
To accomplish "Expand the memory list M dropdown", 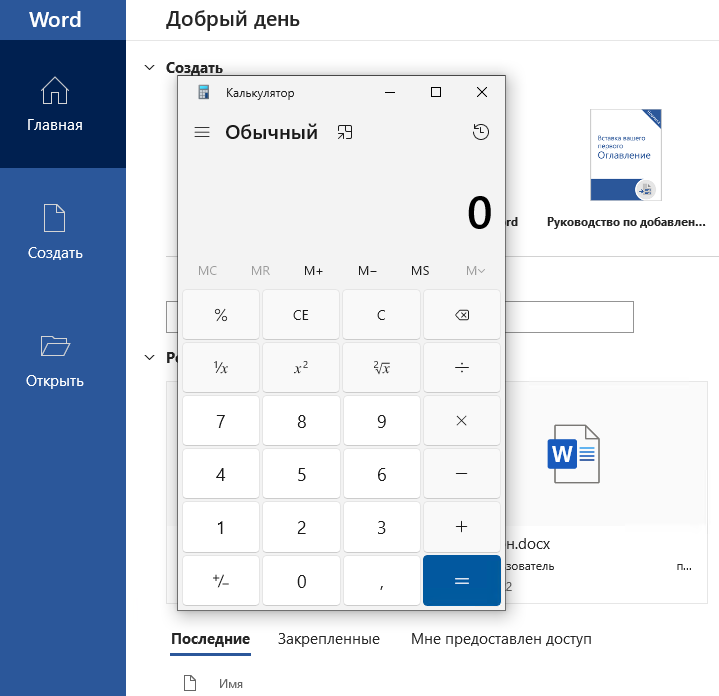I will [475, 271].
